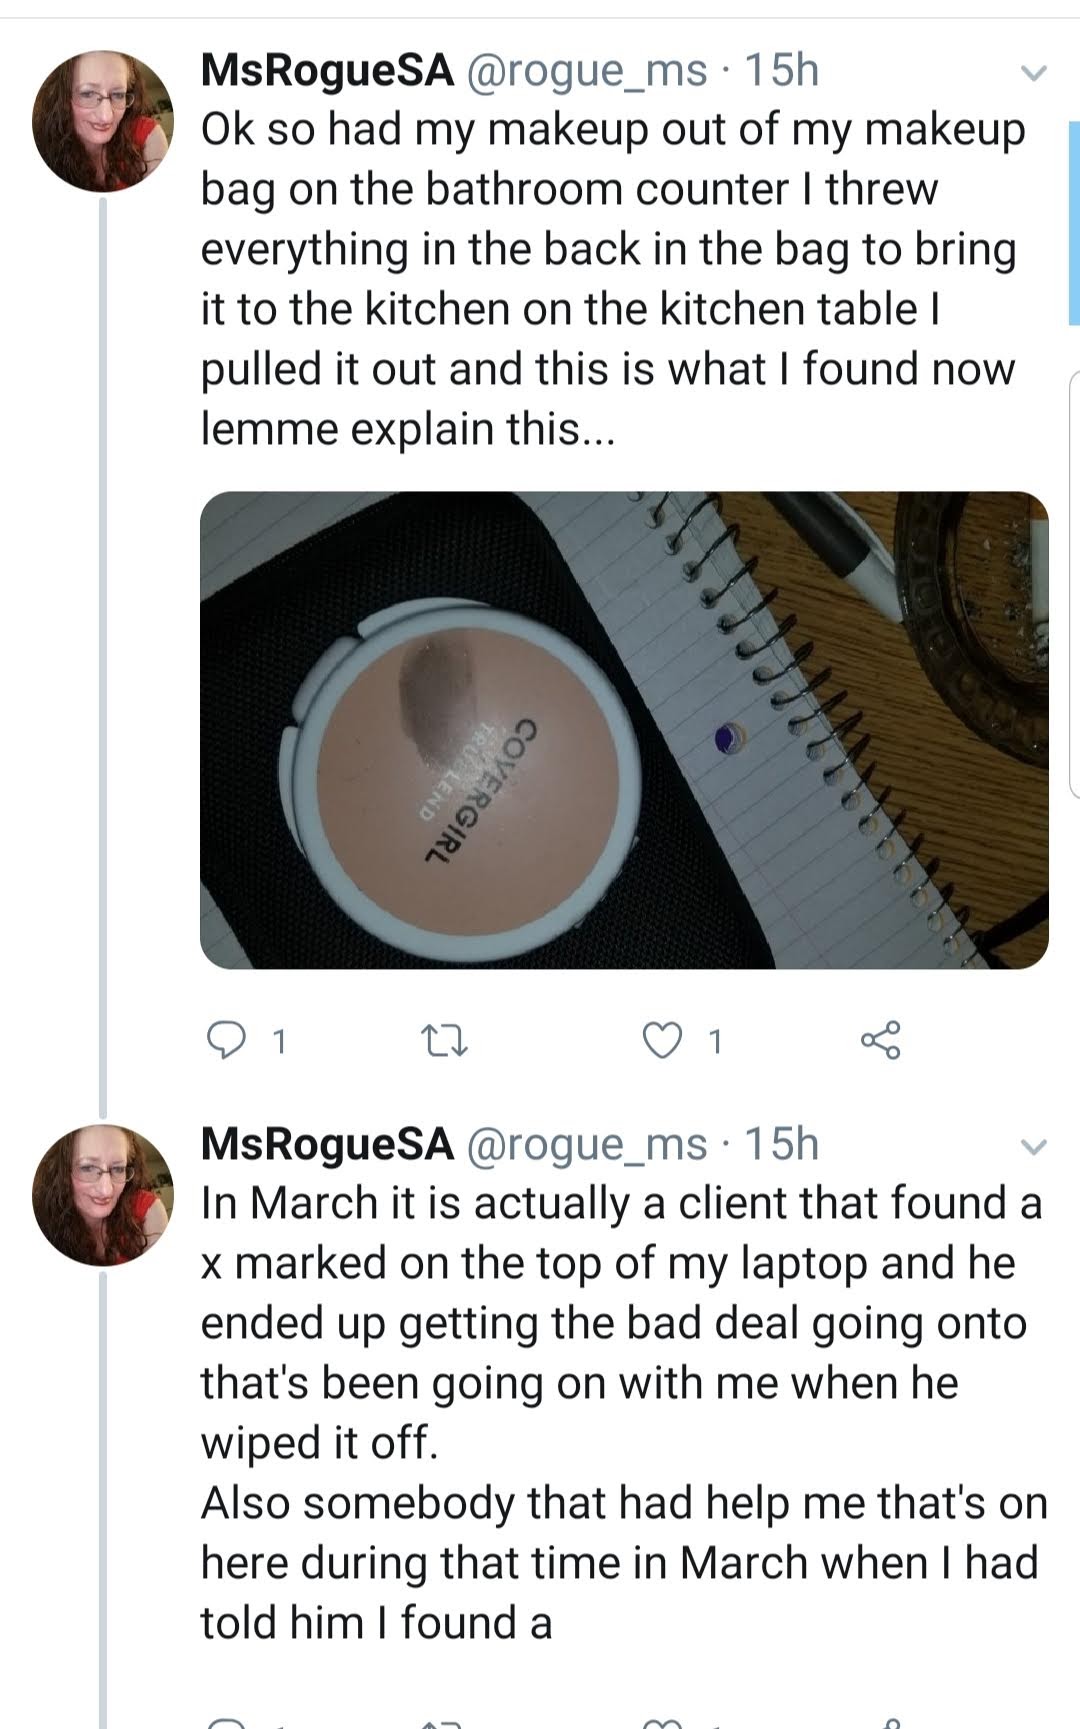Expand the options chevron on the first tweet

click(1033, 73)
